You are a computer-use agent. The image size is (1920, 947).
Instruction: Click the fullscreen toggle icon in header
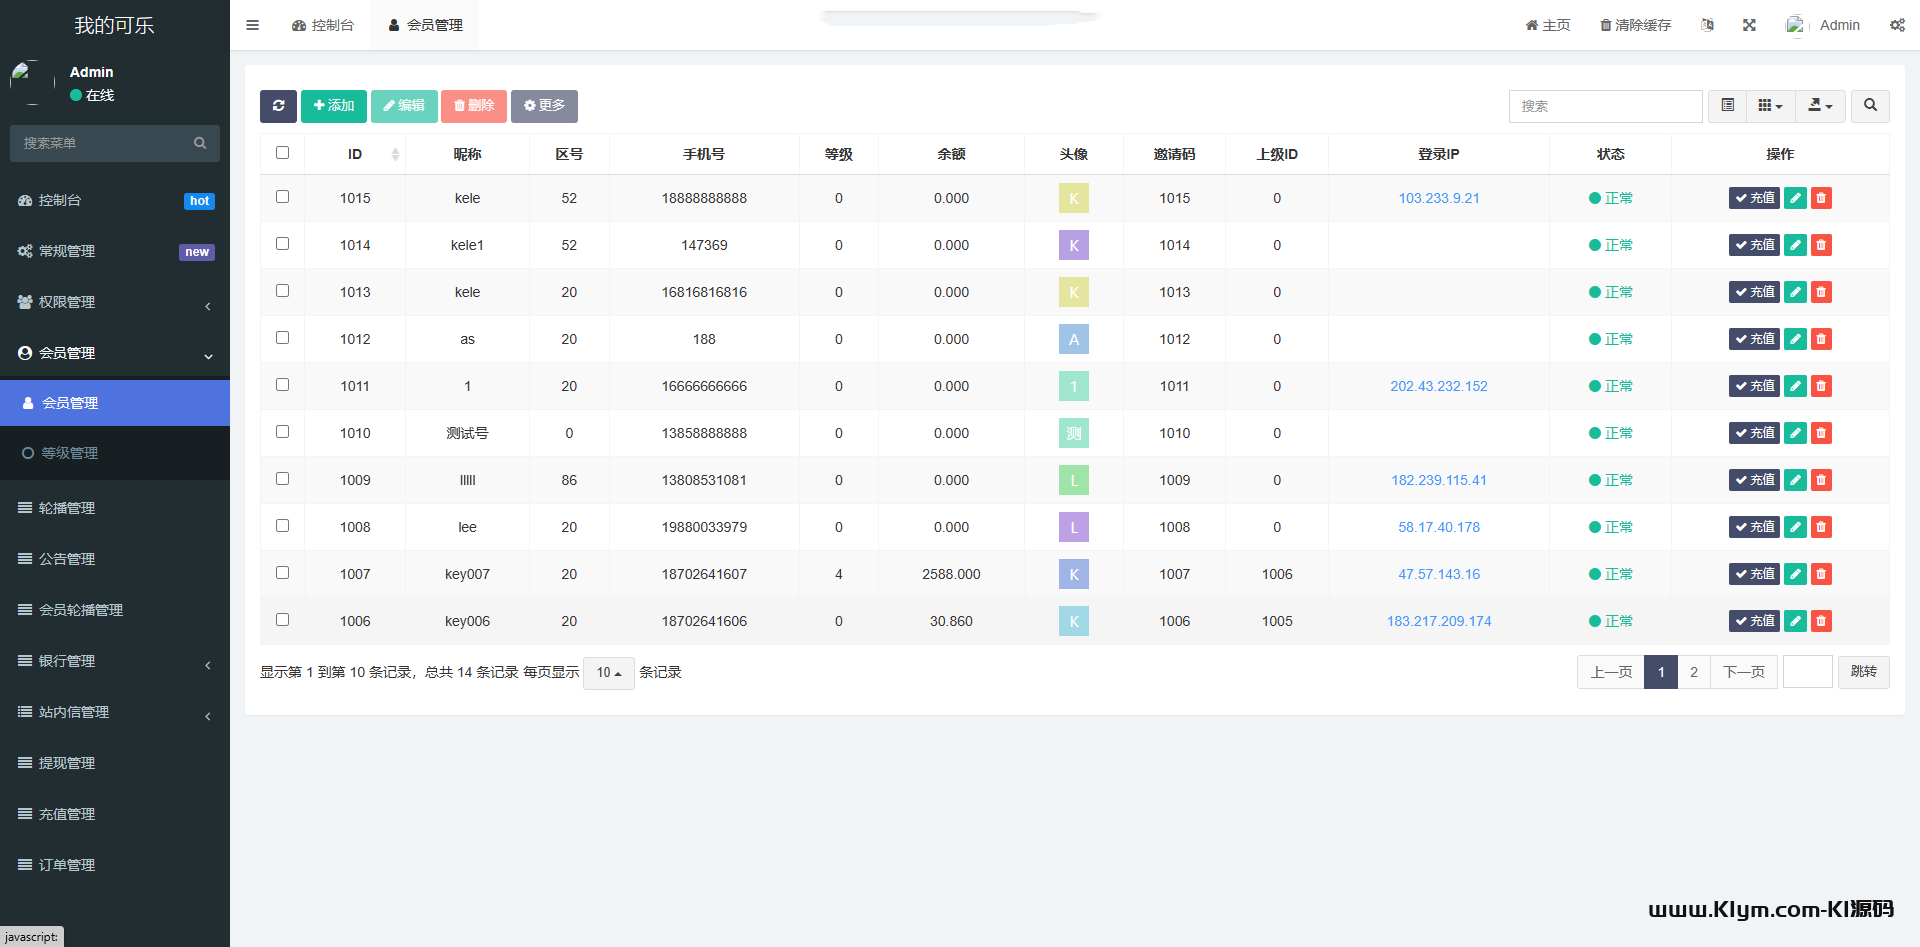pyautogui.click(x=1749, y=25)
